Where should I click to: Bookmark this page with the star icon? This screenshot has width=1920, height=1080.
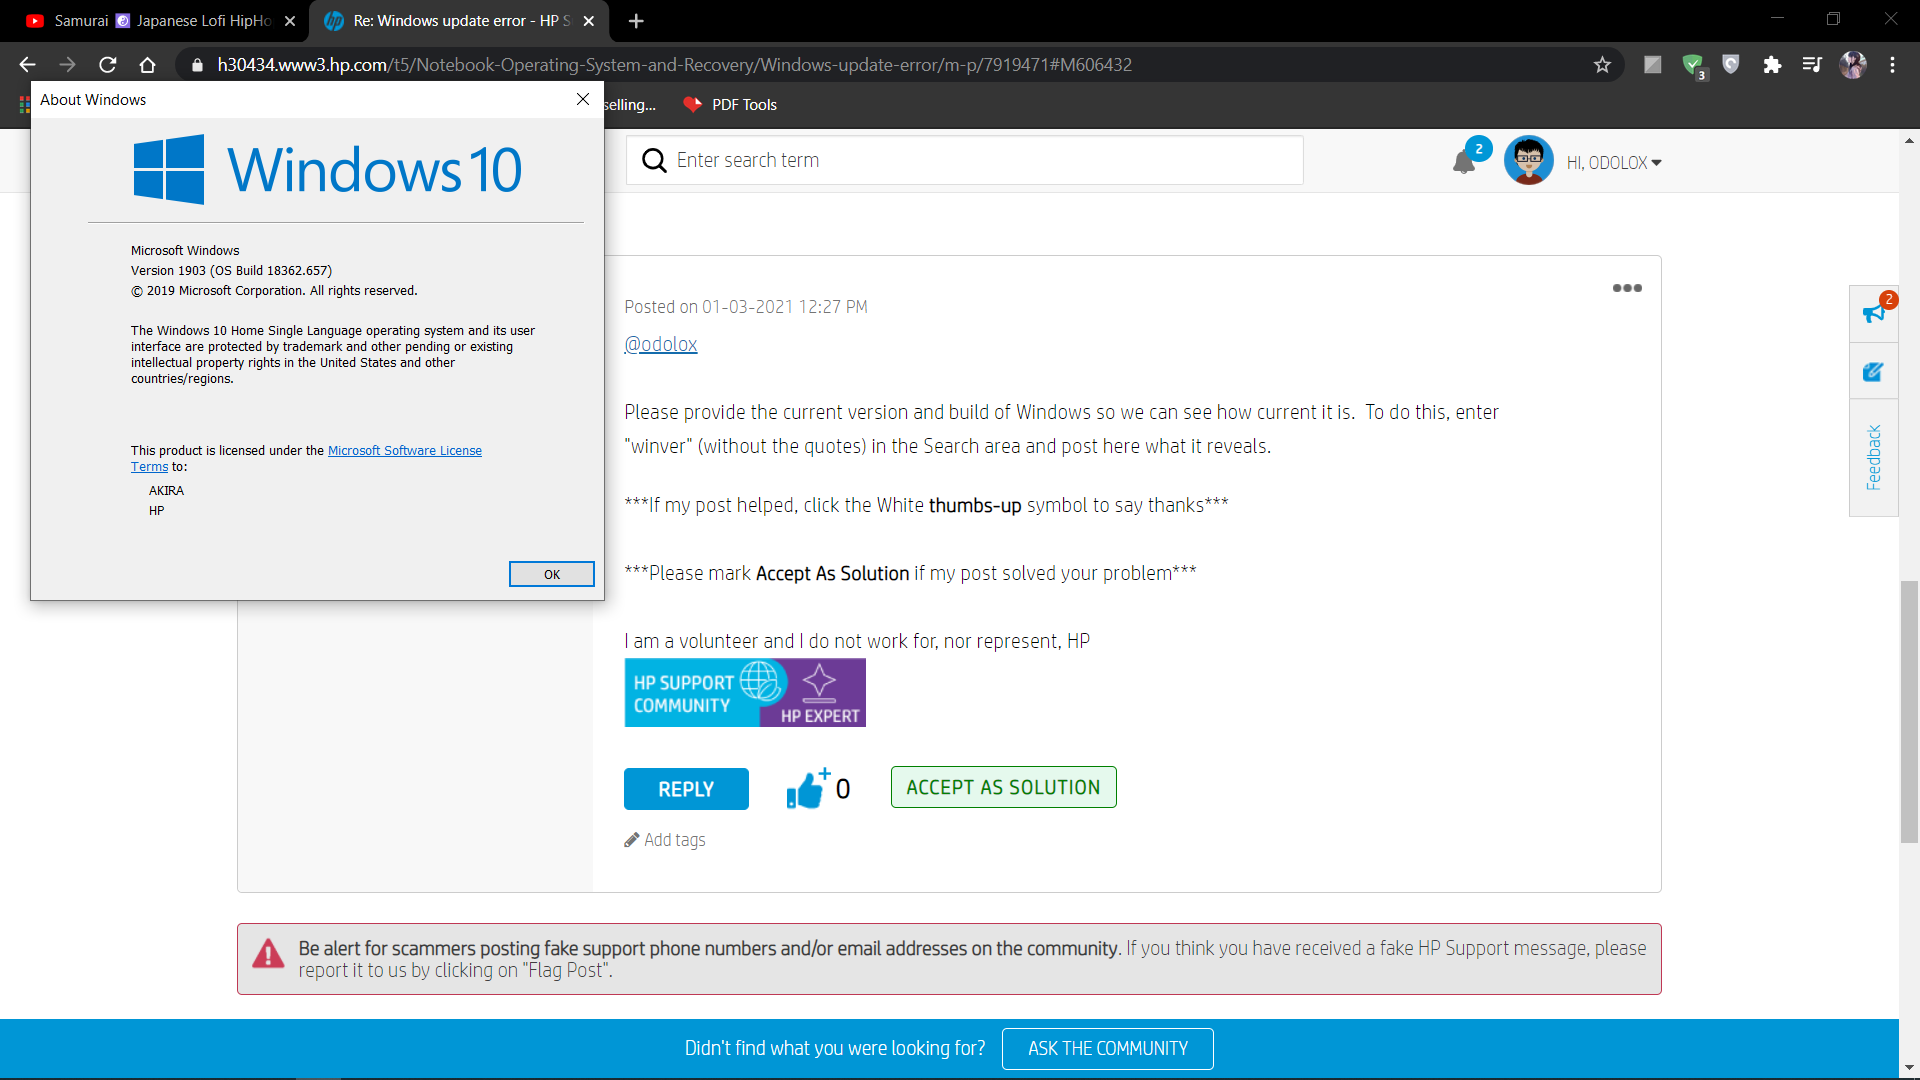[x=1602, y=65]
